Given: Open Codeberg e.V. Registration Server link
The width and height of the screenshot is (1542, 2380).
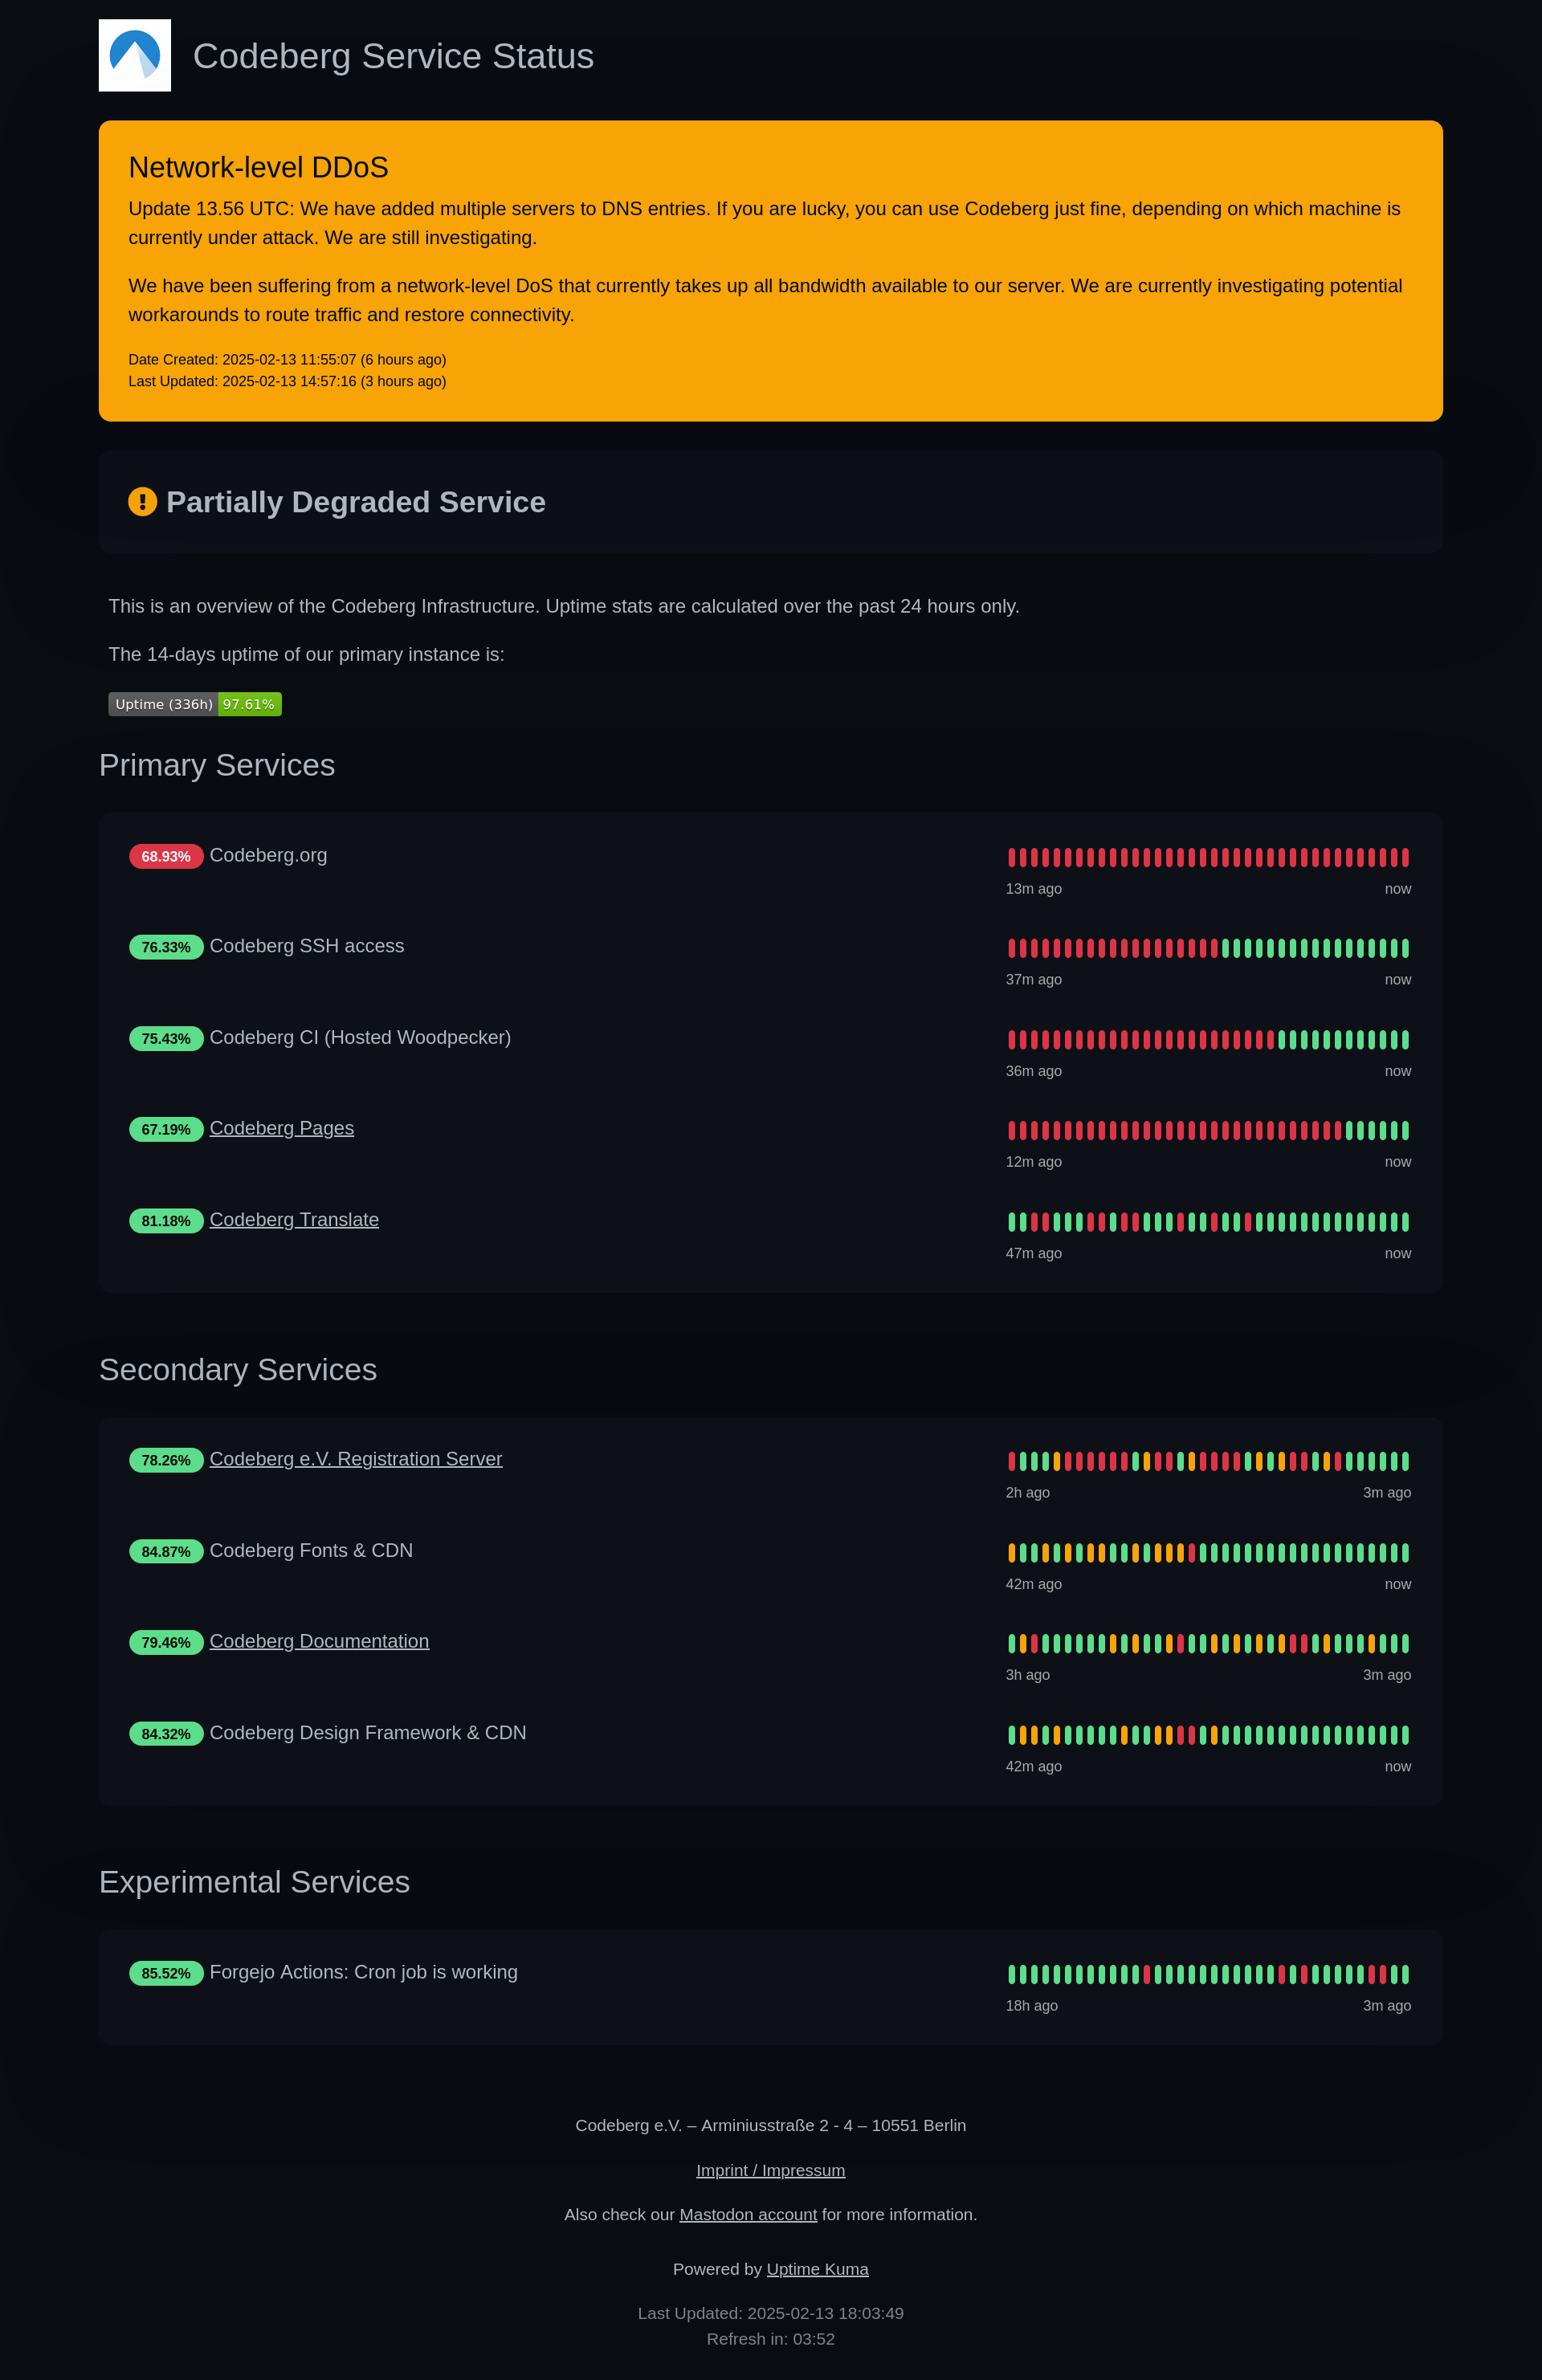Looking at the screenshot, I should (355, 1459).
